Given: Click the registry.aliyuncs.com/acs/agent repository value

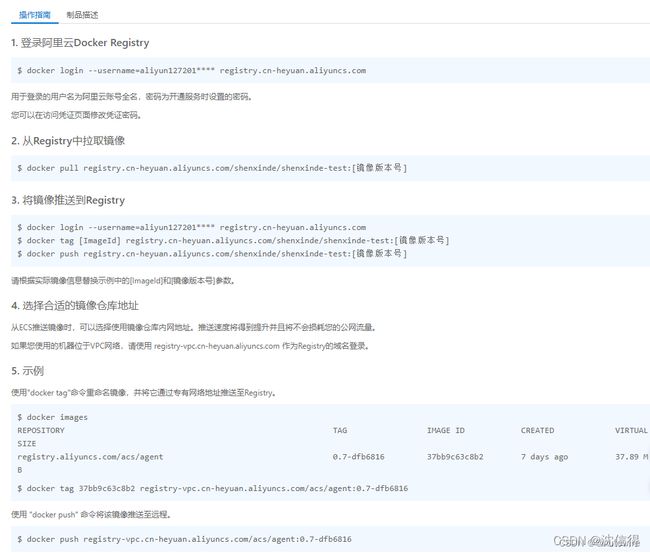Looking at the screenshot, I should 90,457.
